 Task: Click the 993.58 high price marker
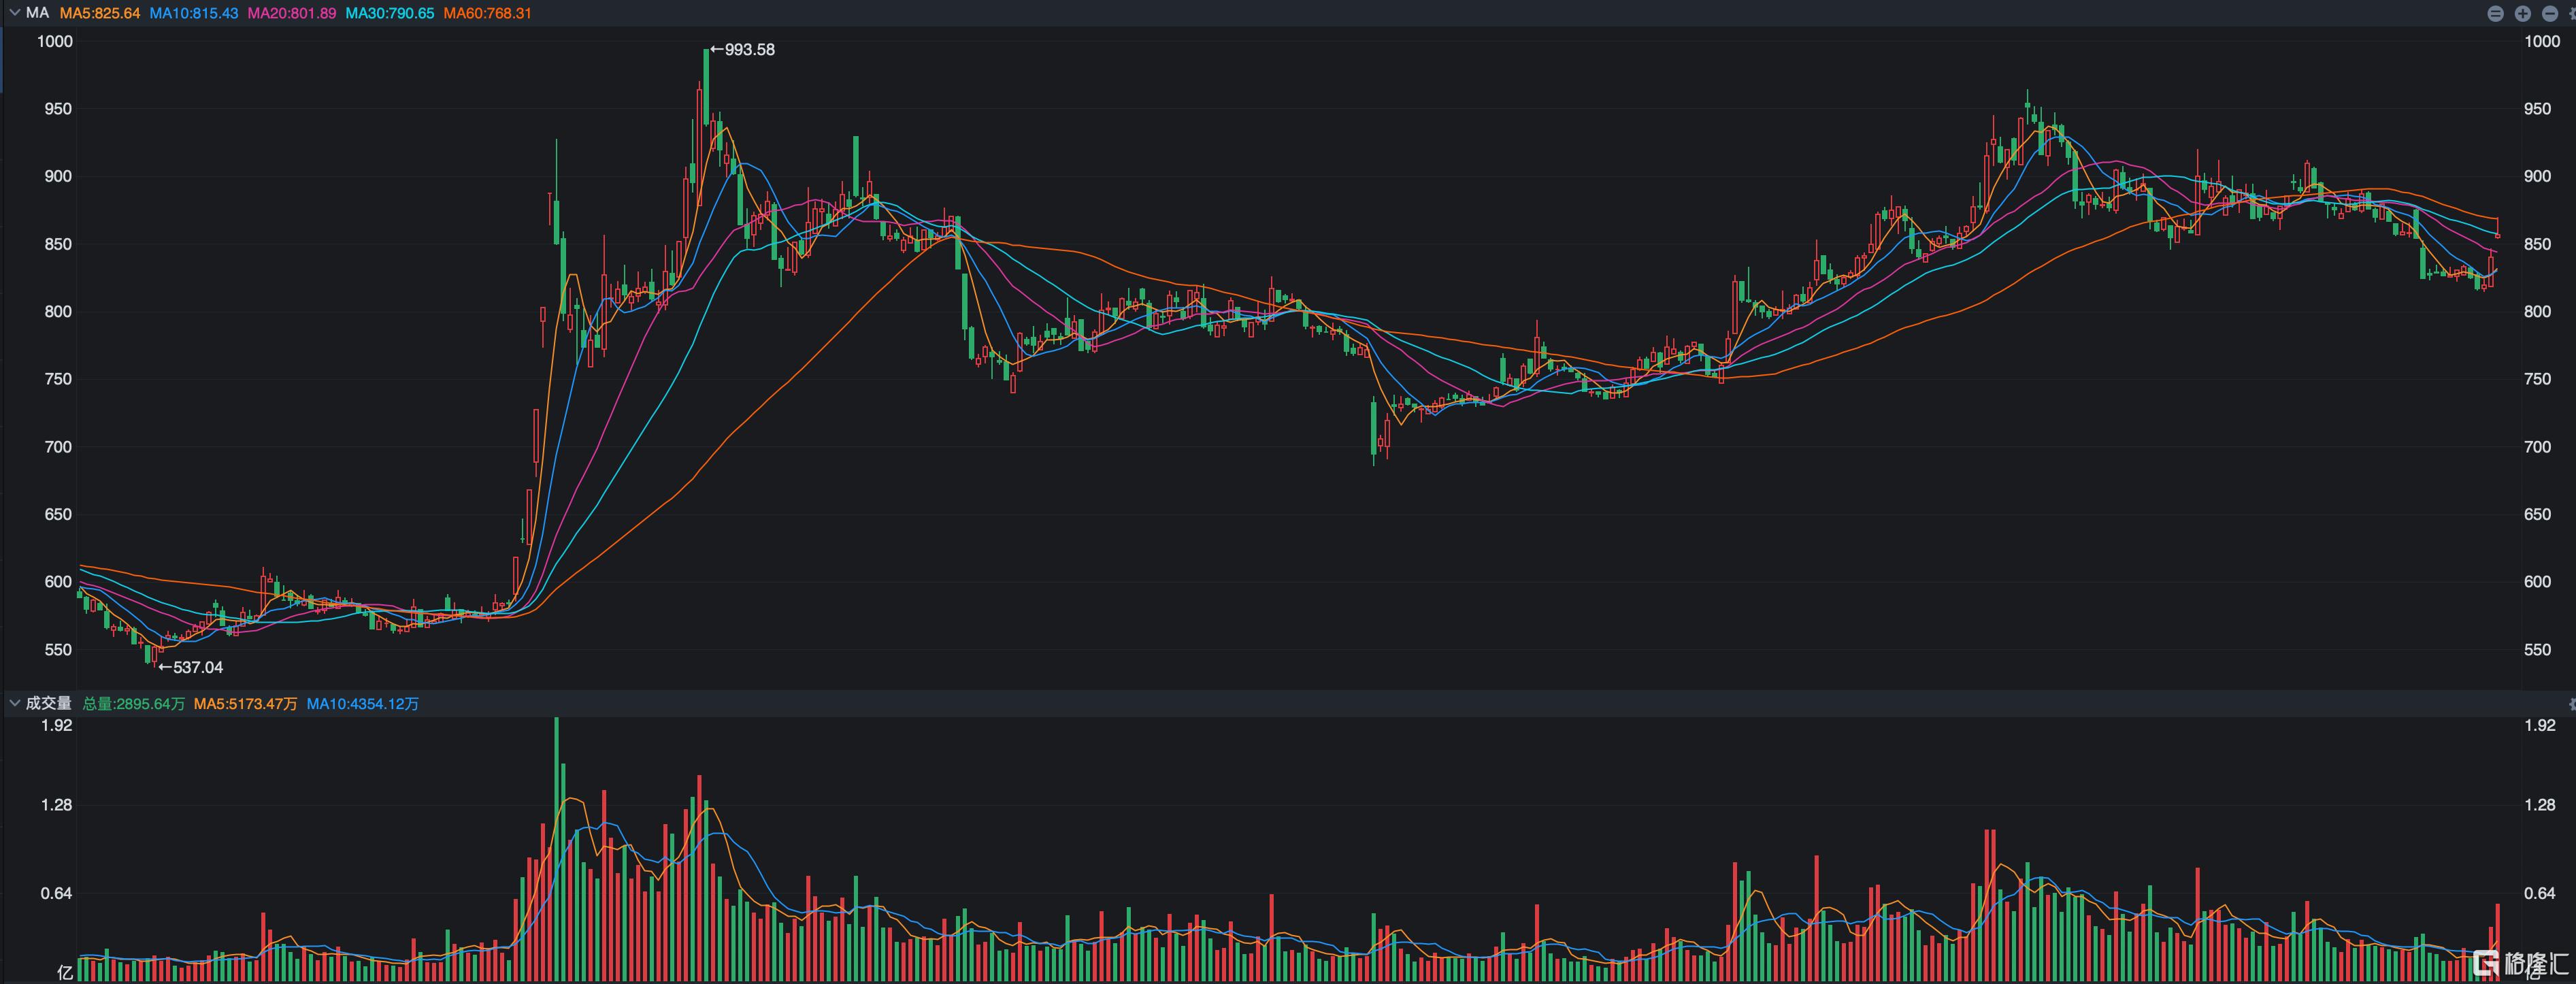click(x=742, y=50)
